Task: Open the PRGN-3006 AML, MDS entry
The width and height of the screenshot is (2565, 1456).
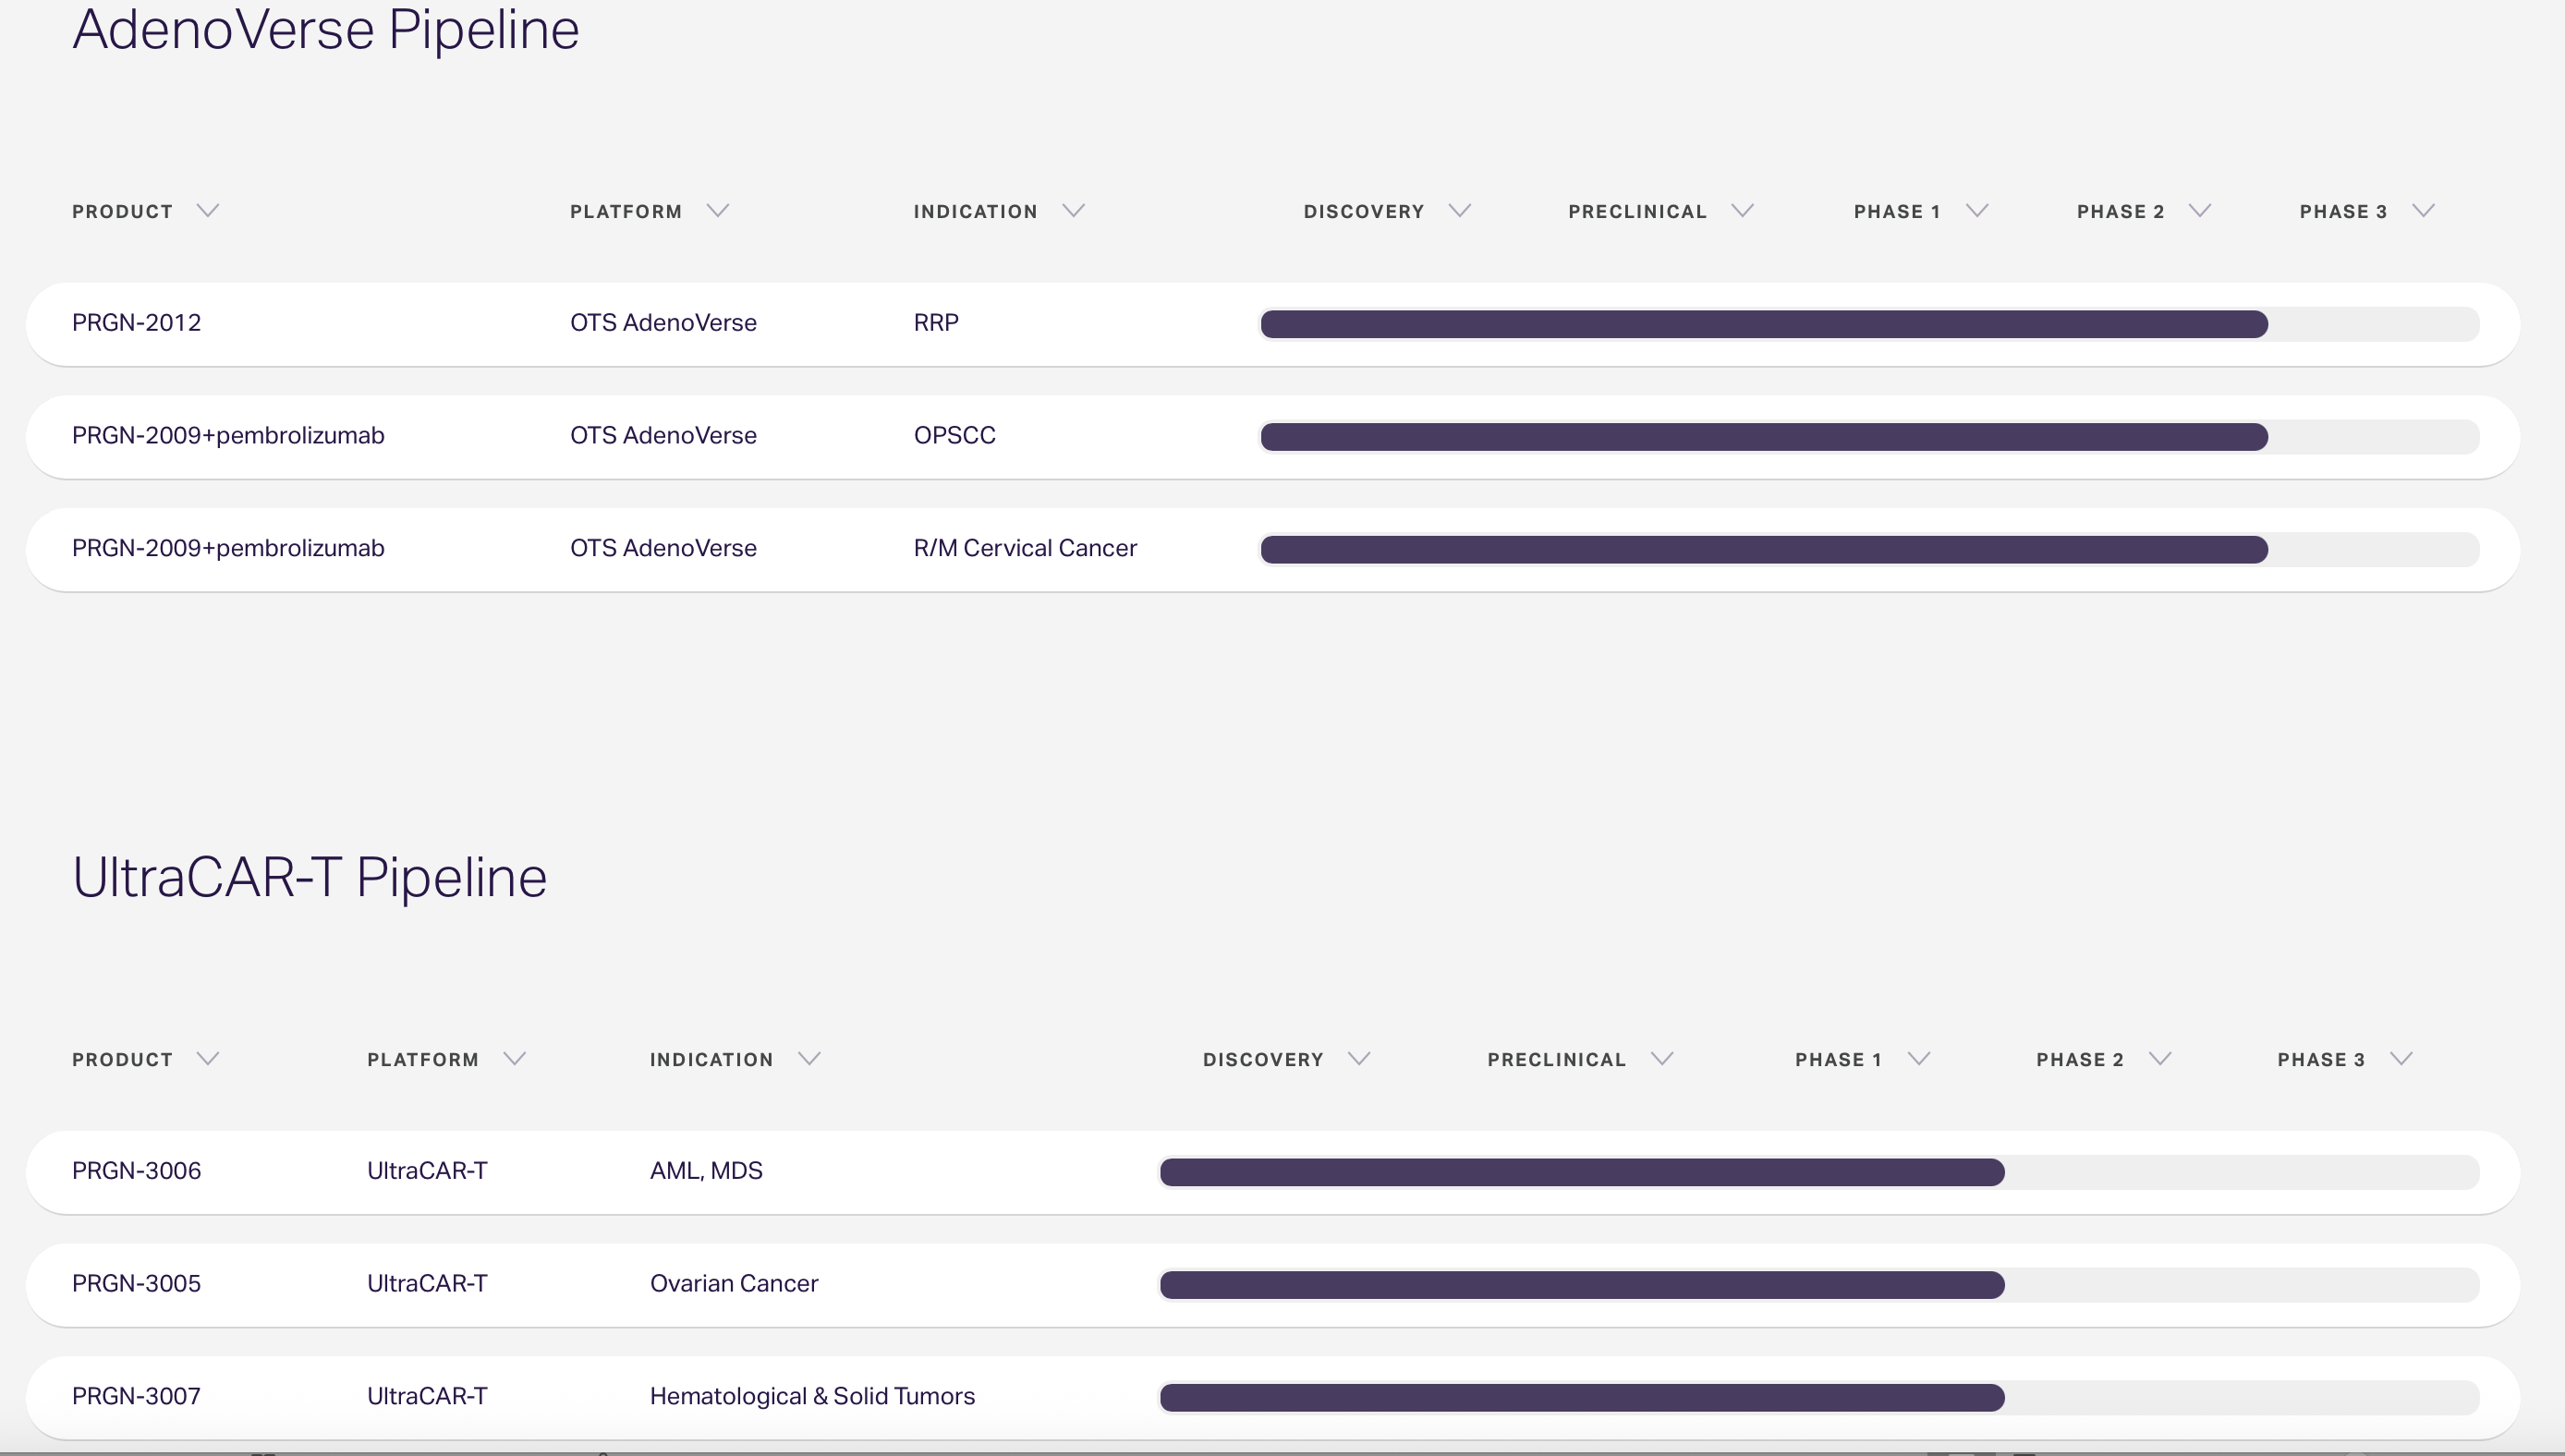Action: tap(705, 1171)
